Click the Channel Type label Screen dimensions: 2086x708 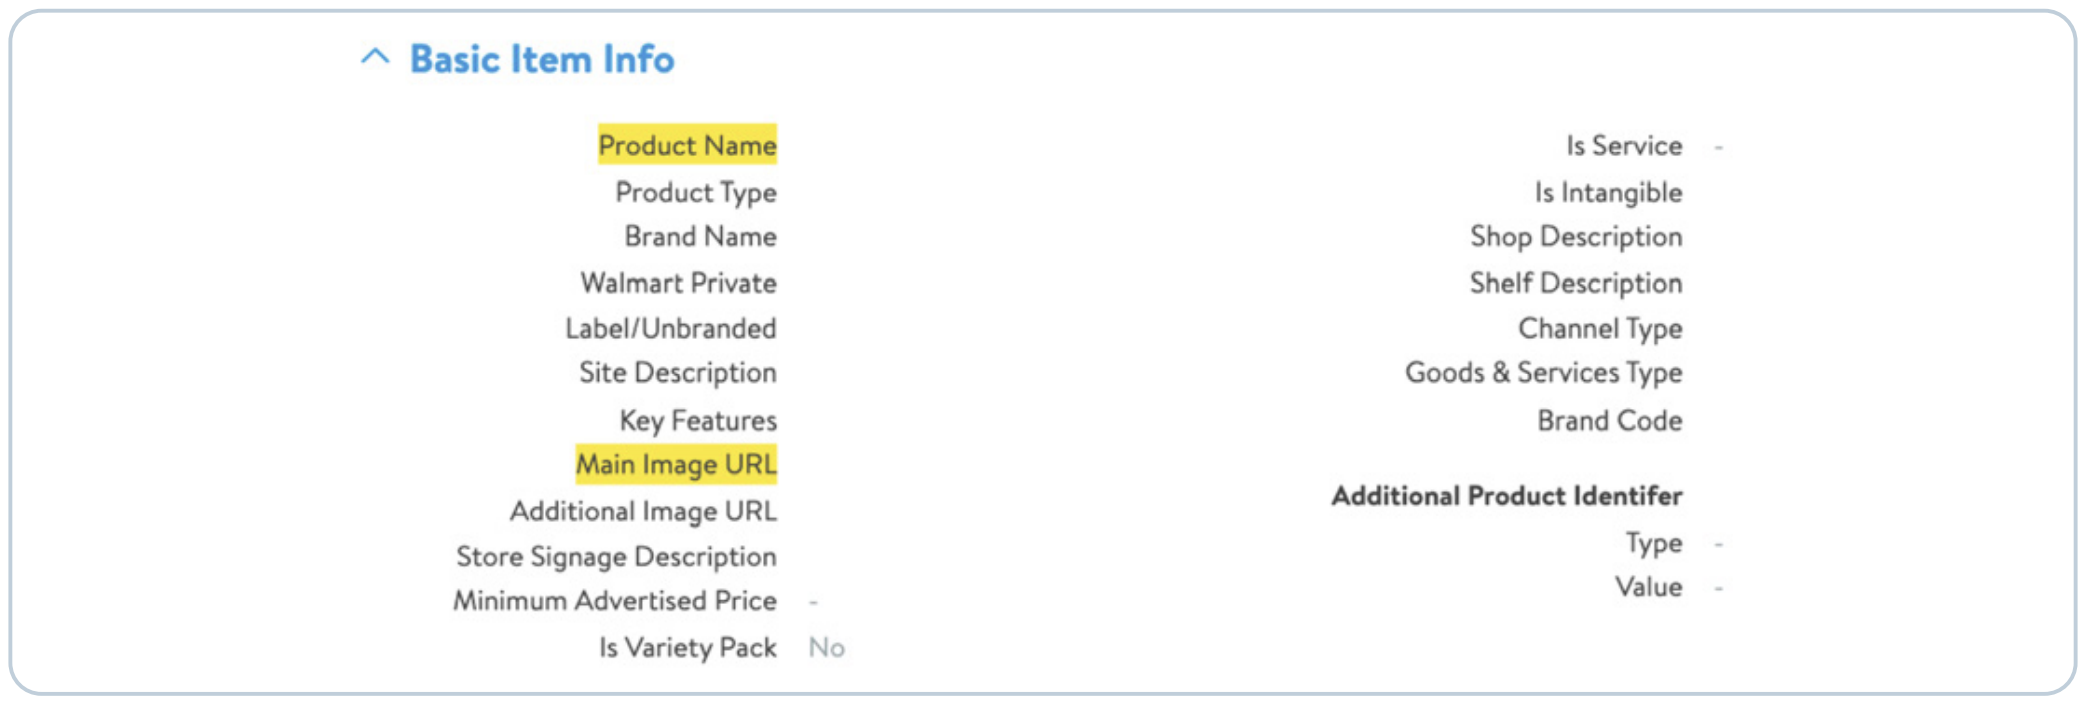(1600, 328)
